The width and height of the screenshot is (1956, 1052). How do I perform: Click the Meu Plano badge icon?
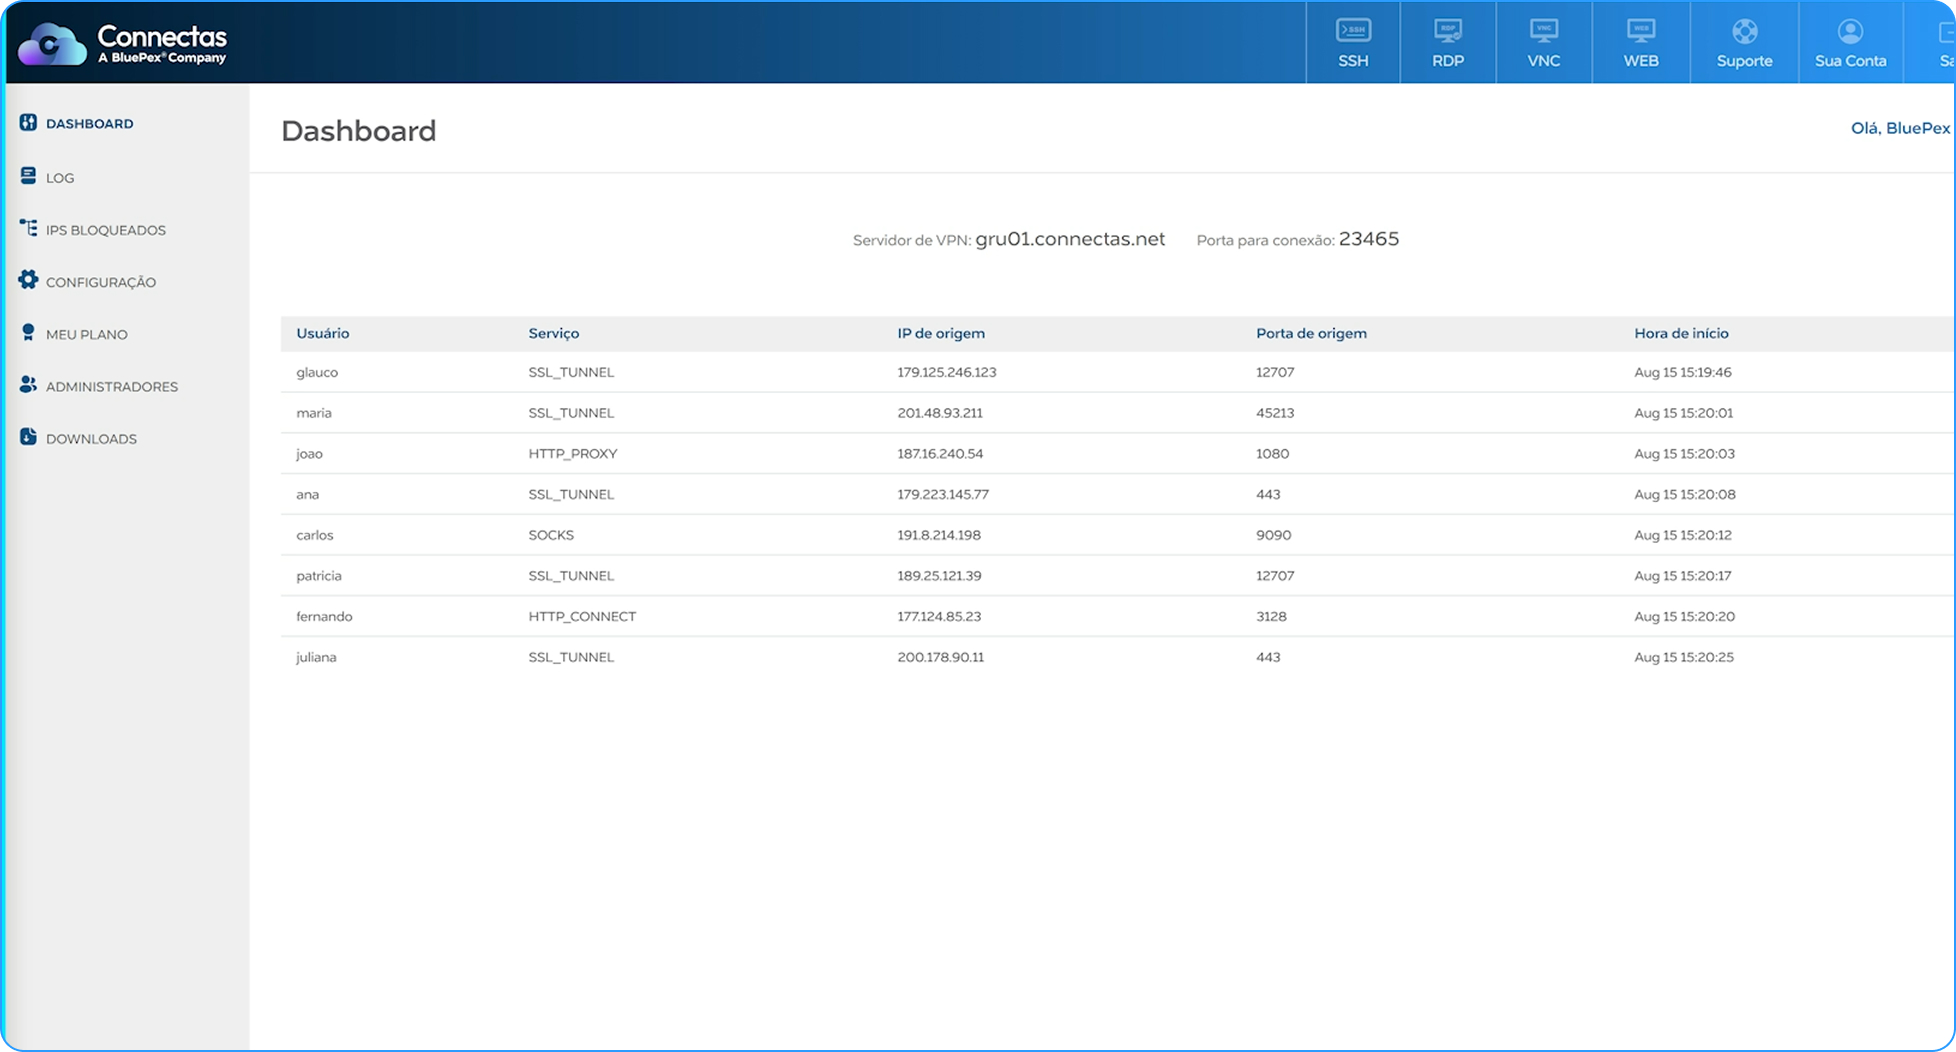point(28,332)
